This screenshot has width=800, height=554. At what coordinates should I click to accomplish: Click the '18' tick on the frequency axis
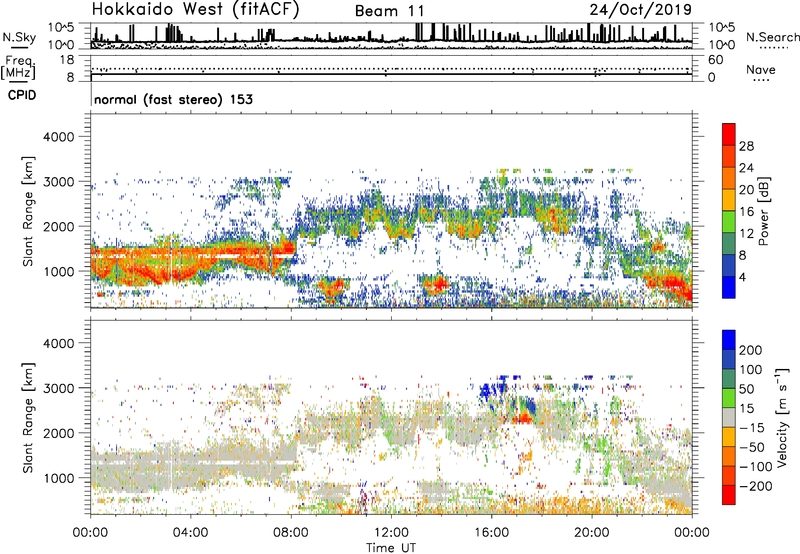click(67, 60)
